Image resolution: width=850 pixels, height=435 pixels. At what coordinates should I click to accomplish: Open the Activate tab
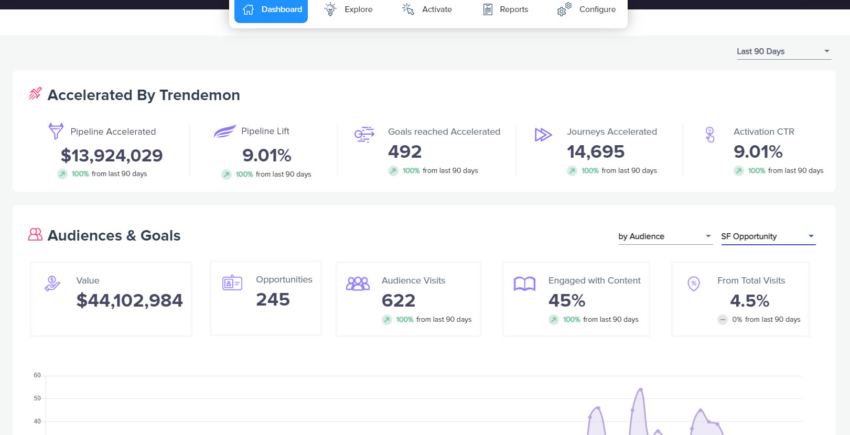[x=427, y=10]
